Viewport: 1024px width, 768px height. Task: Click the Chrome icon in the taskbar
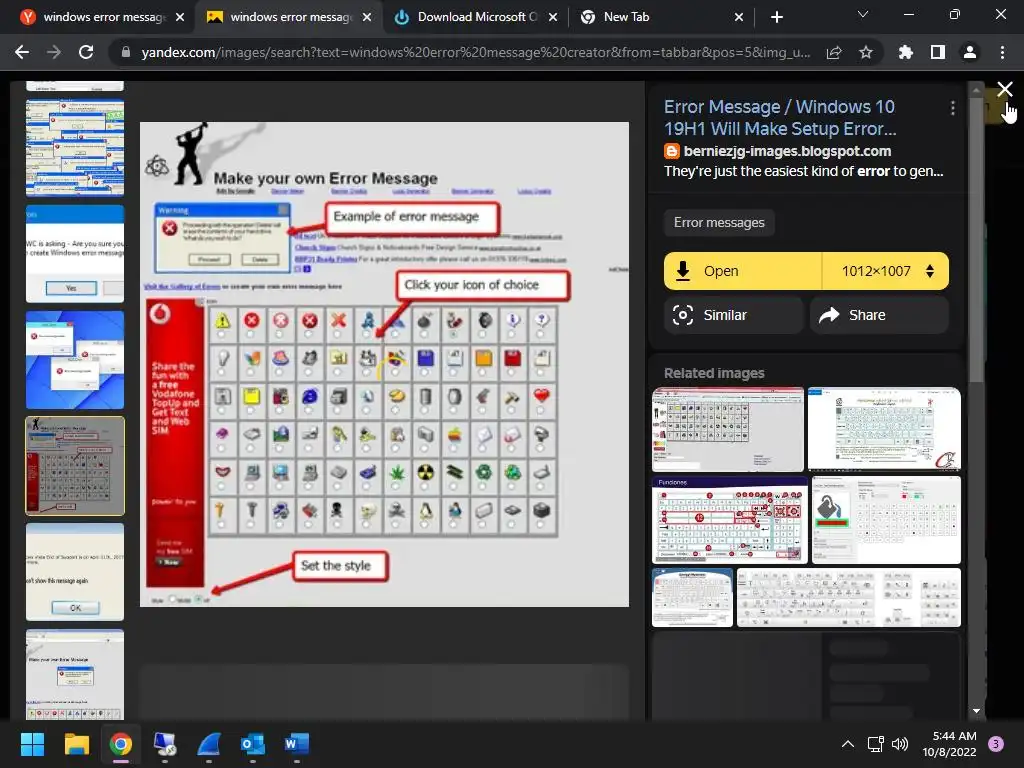pyautogui.click(x=121, y=744)
